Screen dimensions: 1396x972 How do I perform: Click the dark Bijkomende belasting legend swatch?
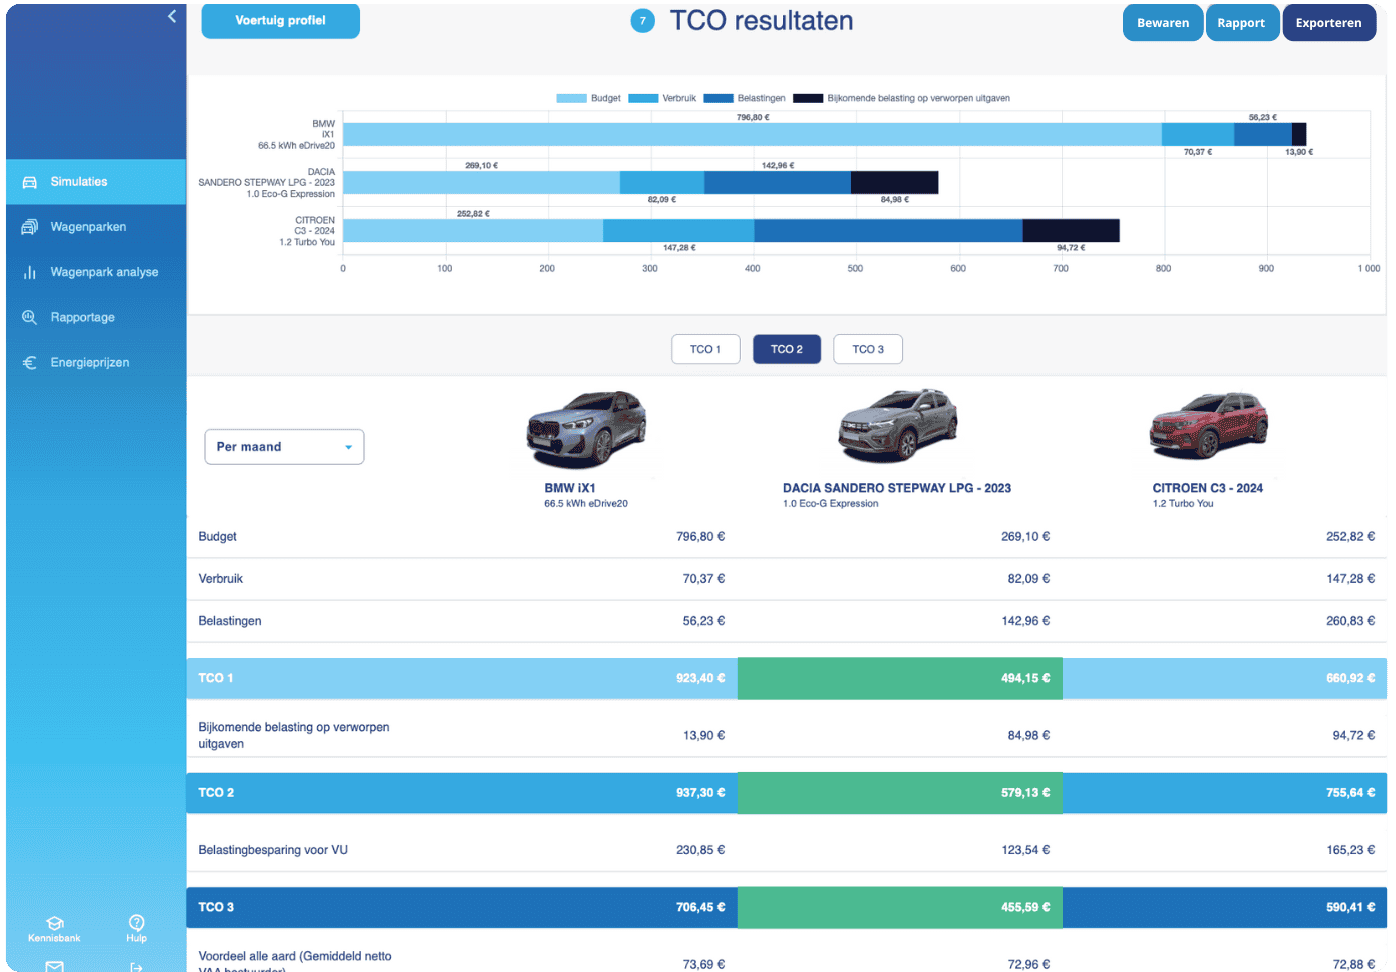808,98
